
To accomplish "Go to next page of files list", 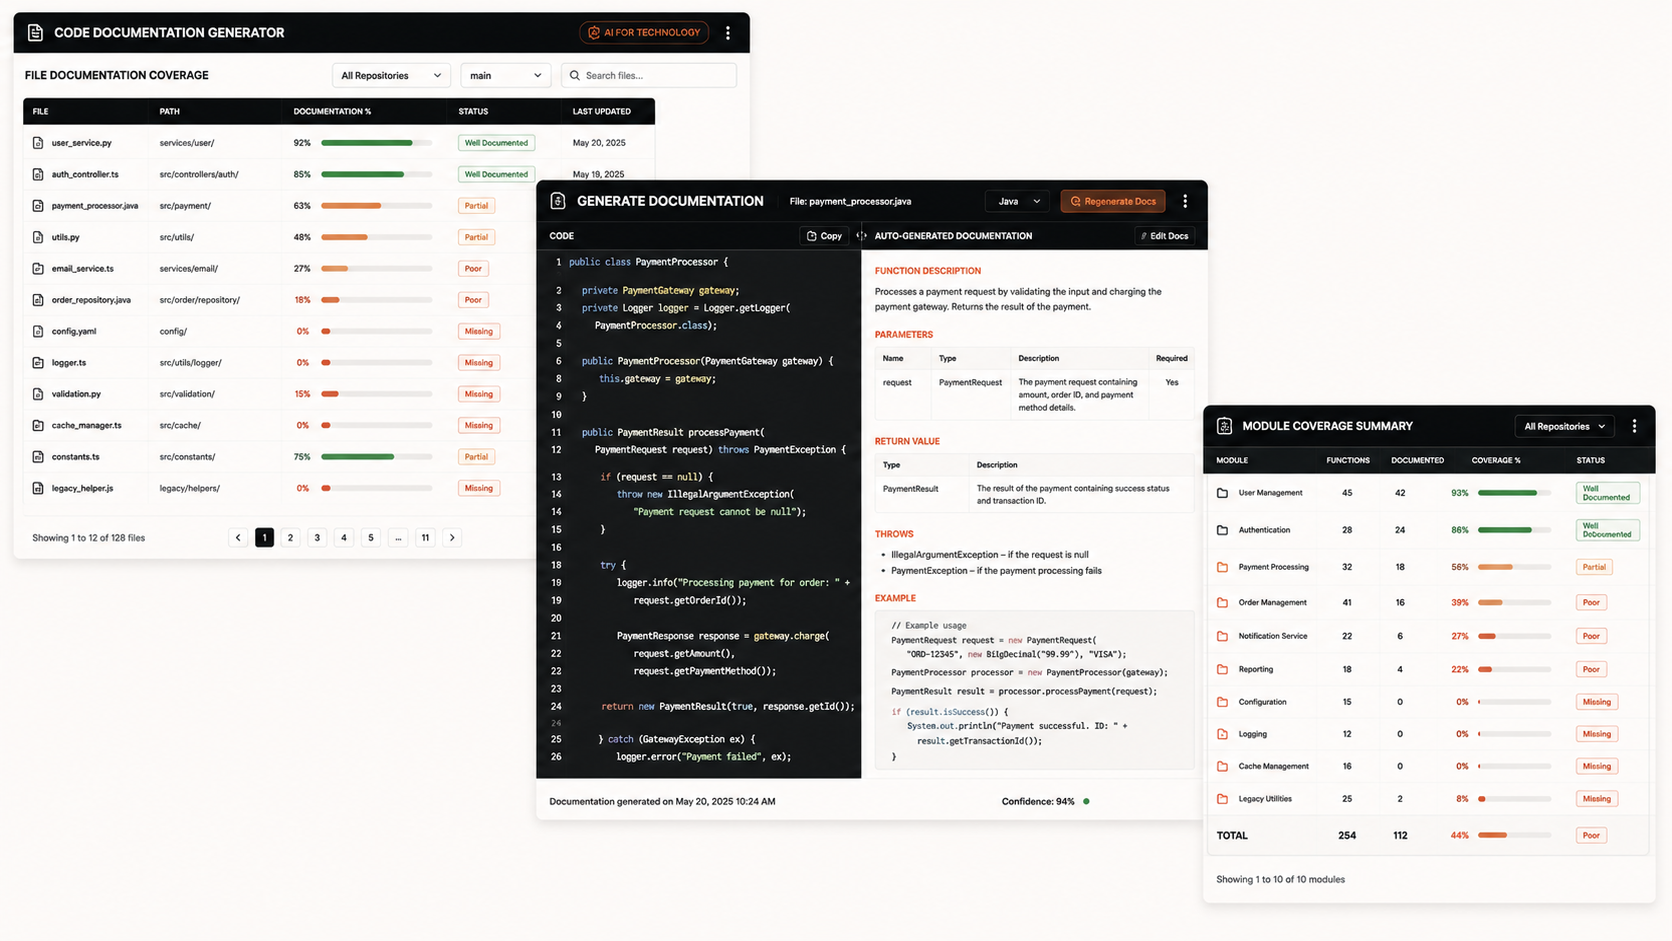I will click(x=452, y=538).
